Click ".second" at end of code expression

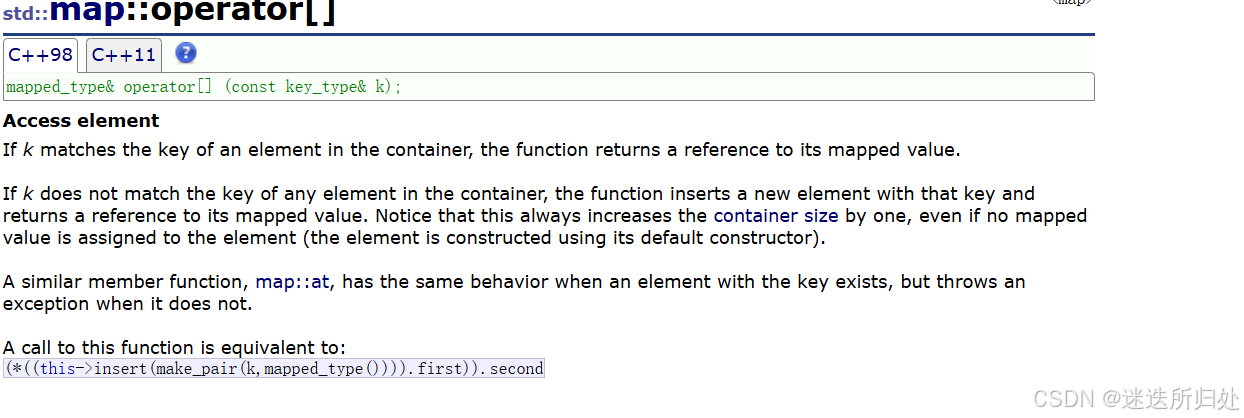[x=512, y=369]
